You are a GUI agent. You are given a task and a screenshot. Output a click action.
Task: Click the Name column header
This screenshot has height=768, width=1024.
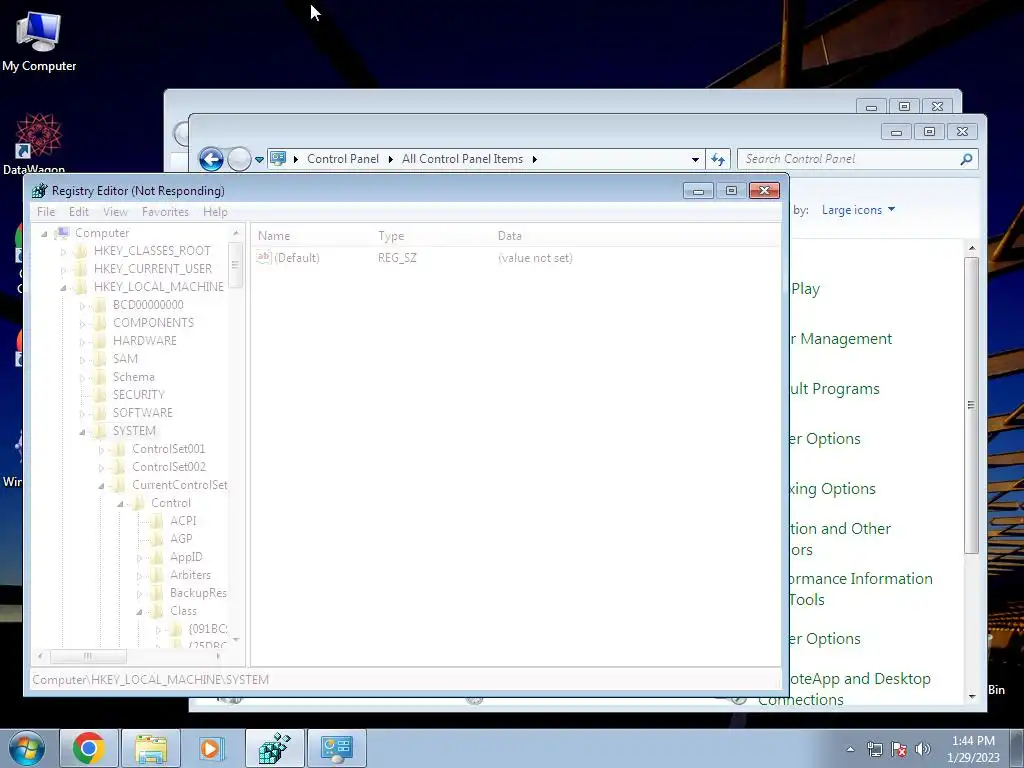pyautogui.click(x=313, y=236)
